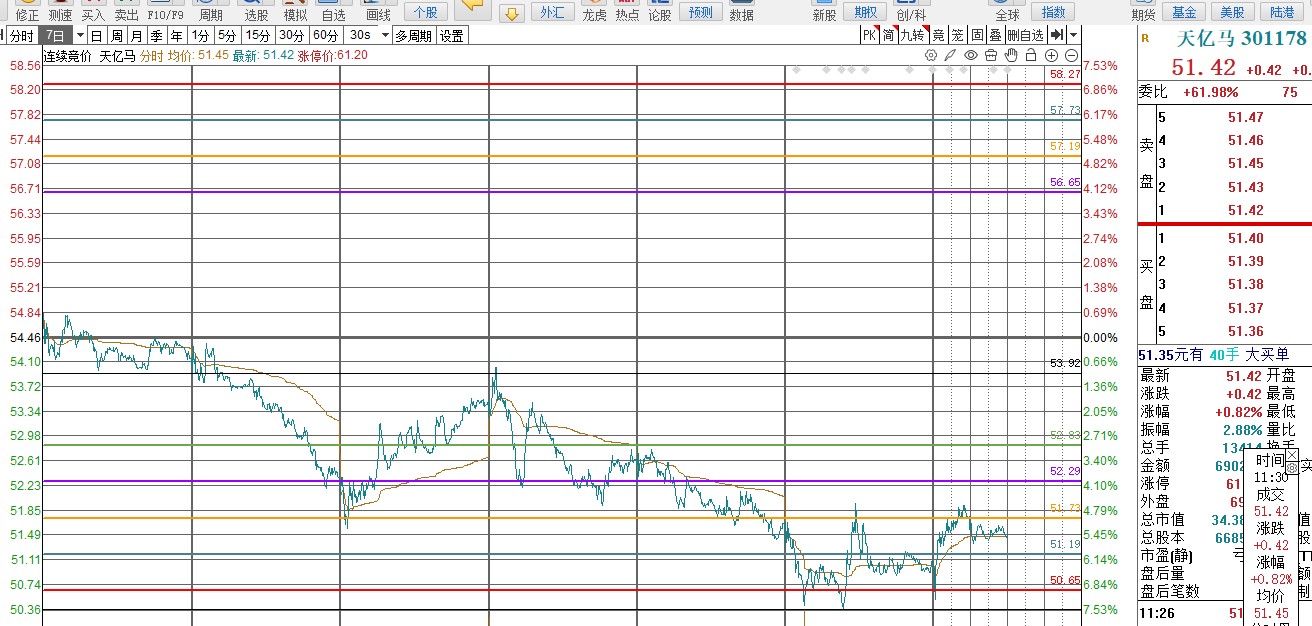1312x626 pixels.
Task: Open the toolbox icon
Action: pyautogui.click(x=991, y=55)
